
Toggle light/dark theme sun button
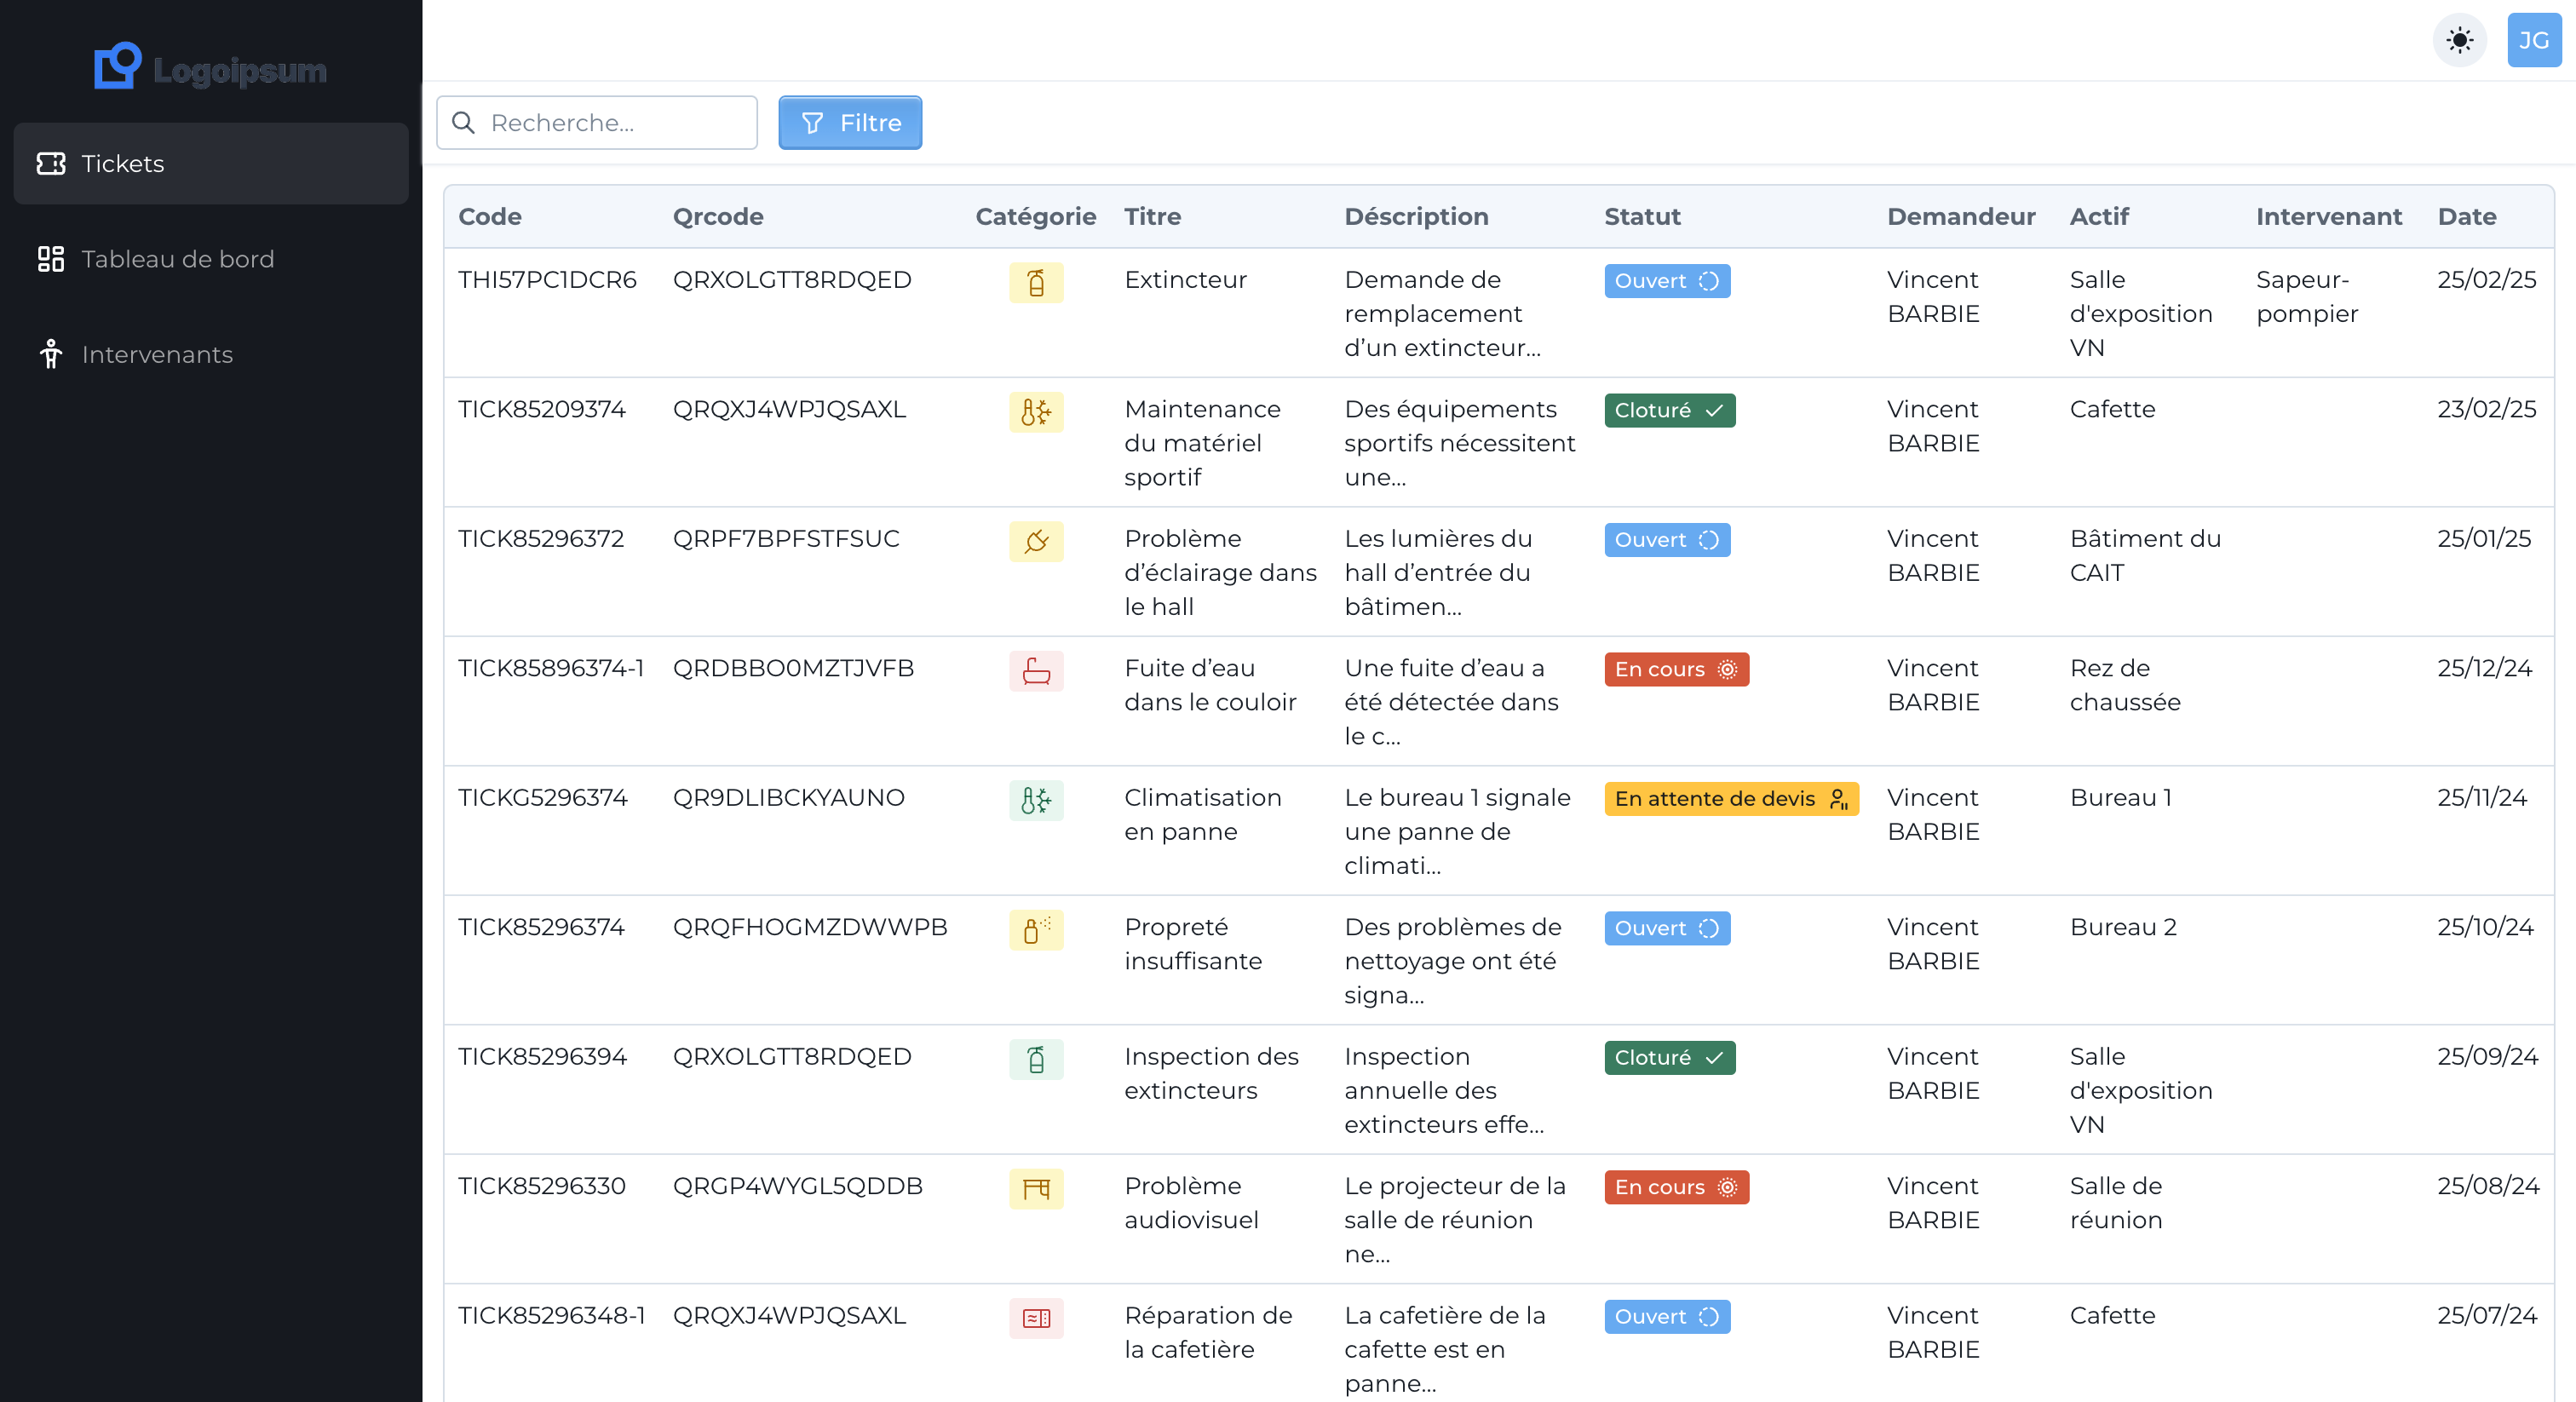pyautogui.click(x=2459, y=40)
